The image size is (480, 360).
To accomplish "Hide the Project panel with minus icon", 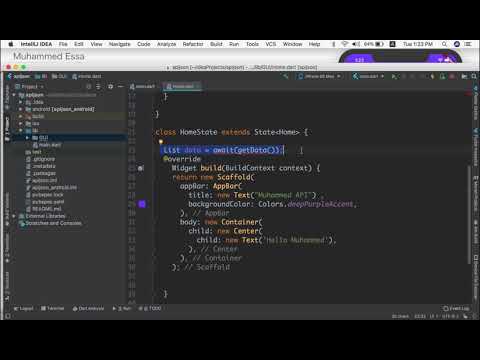I will 120,87.
